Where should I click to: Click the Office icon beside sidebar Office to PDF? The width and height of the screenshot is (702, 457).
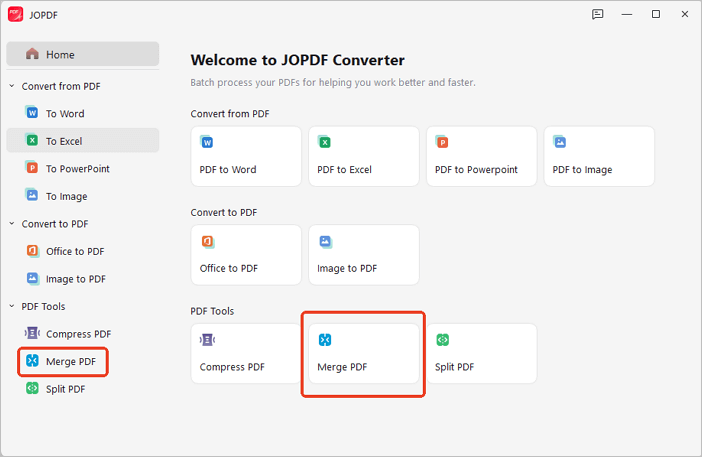point(32,251)
